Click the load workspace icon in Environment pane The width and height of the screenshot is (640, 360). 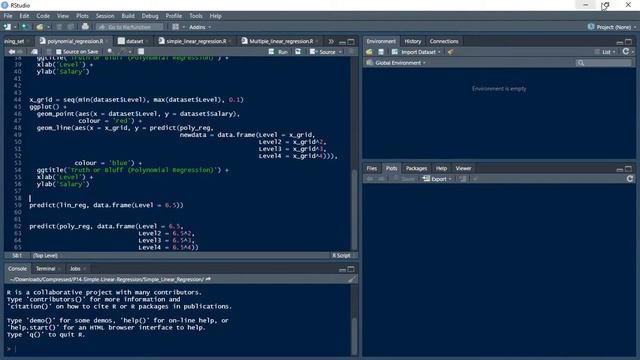pyautogui.click(x=369, y=52)
